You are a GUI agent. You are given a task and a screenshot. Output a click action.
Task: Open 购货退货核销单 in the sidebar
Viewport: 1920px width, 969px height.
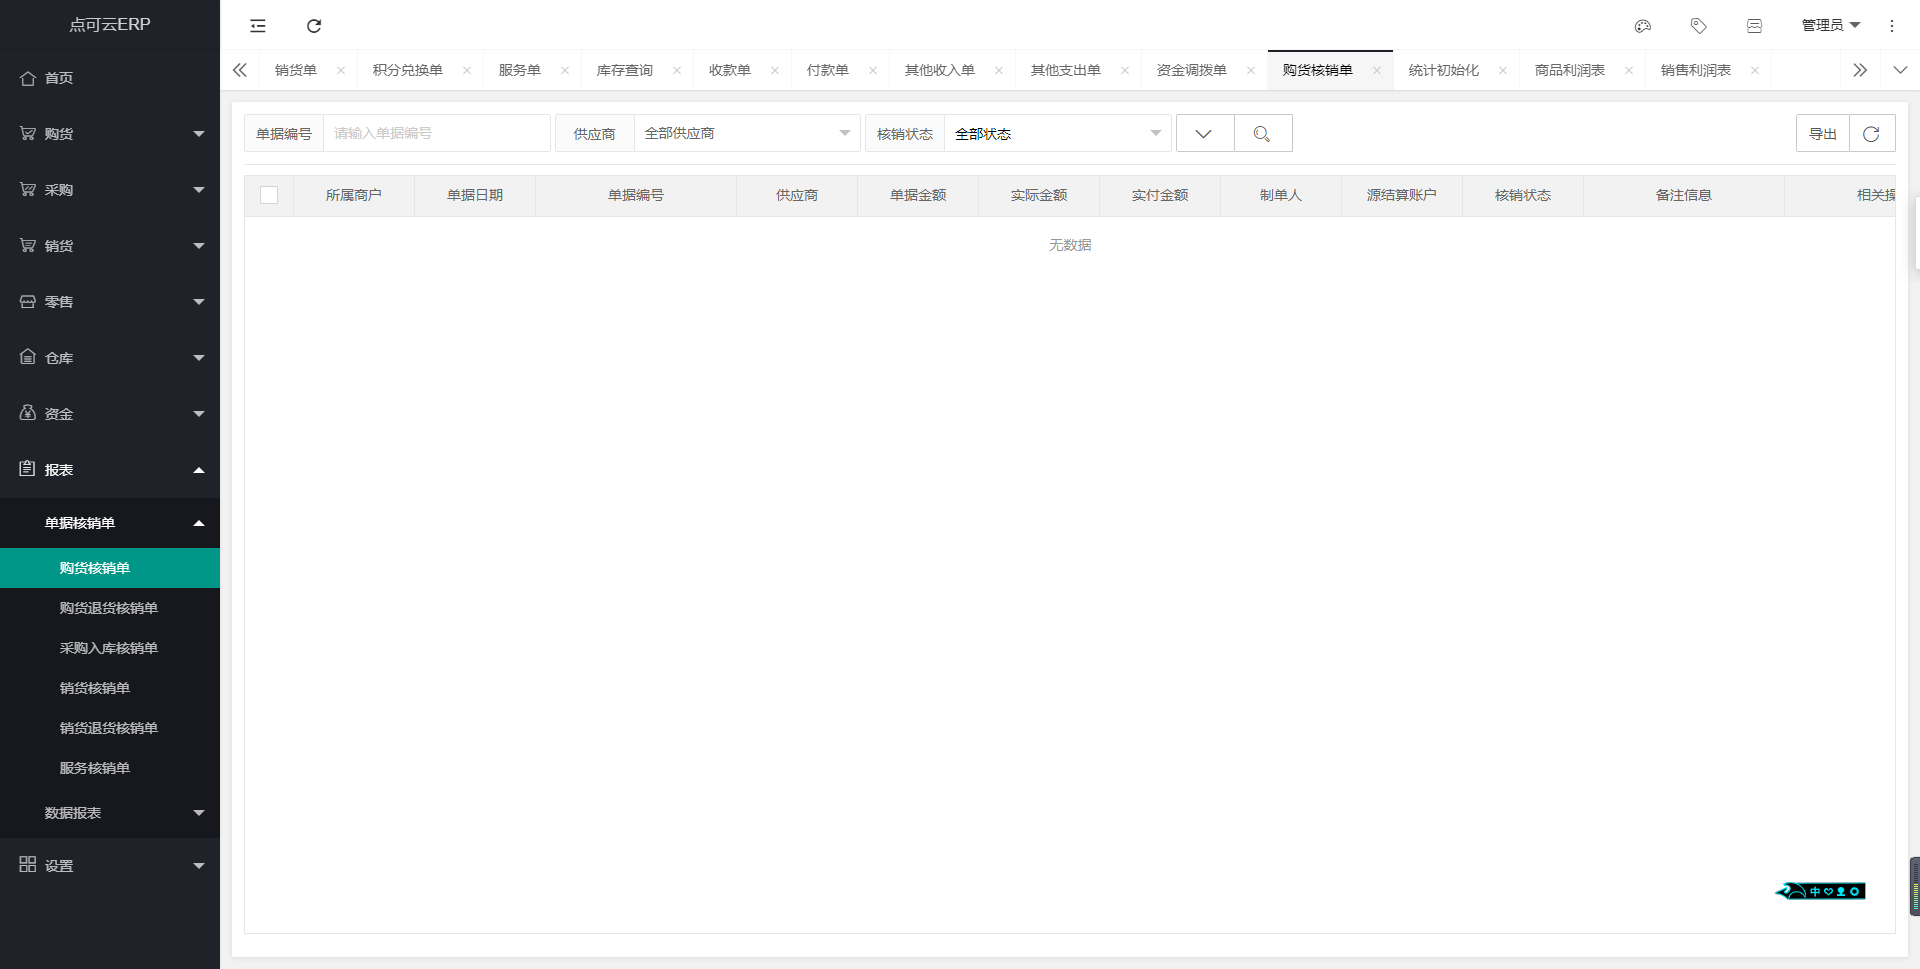[110, 608]
